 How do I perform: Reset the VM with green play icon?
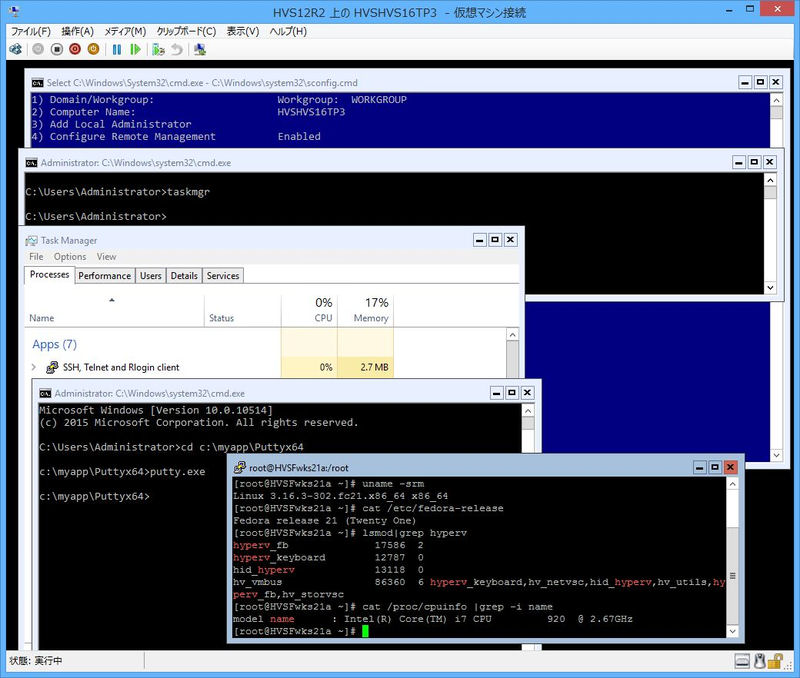click(135, 49)
